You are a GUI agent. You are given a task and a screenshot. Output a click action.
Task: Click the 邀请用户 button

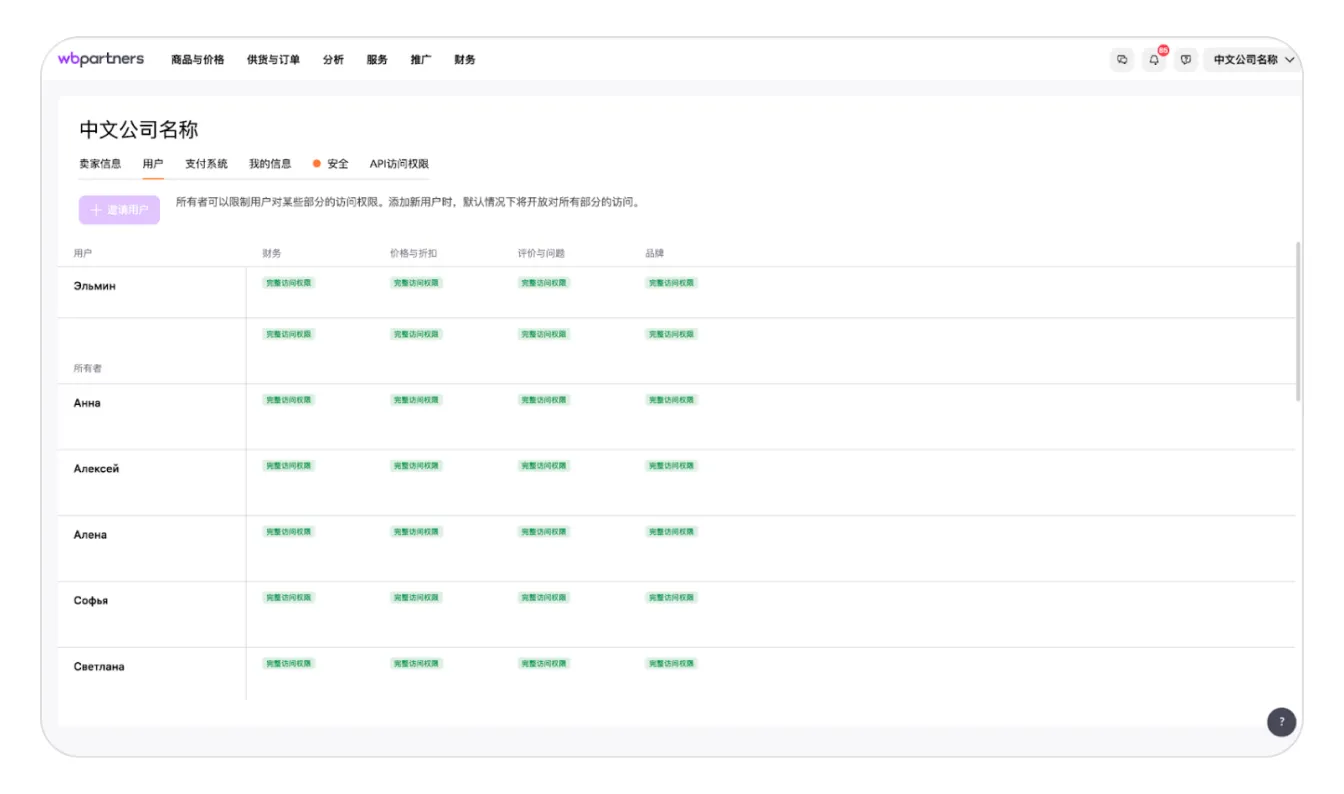119,210
